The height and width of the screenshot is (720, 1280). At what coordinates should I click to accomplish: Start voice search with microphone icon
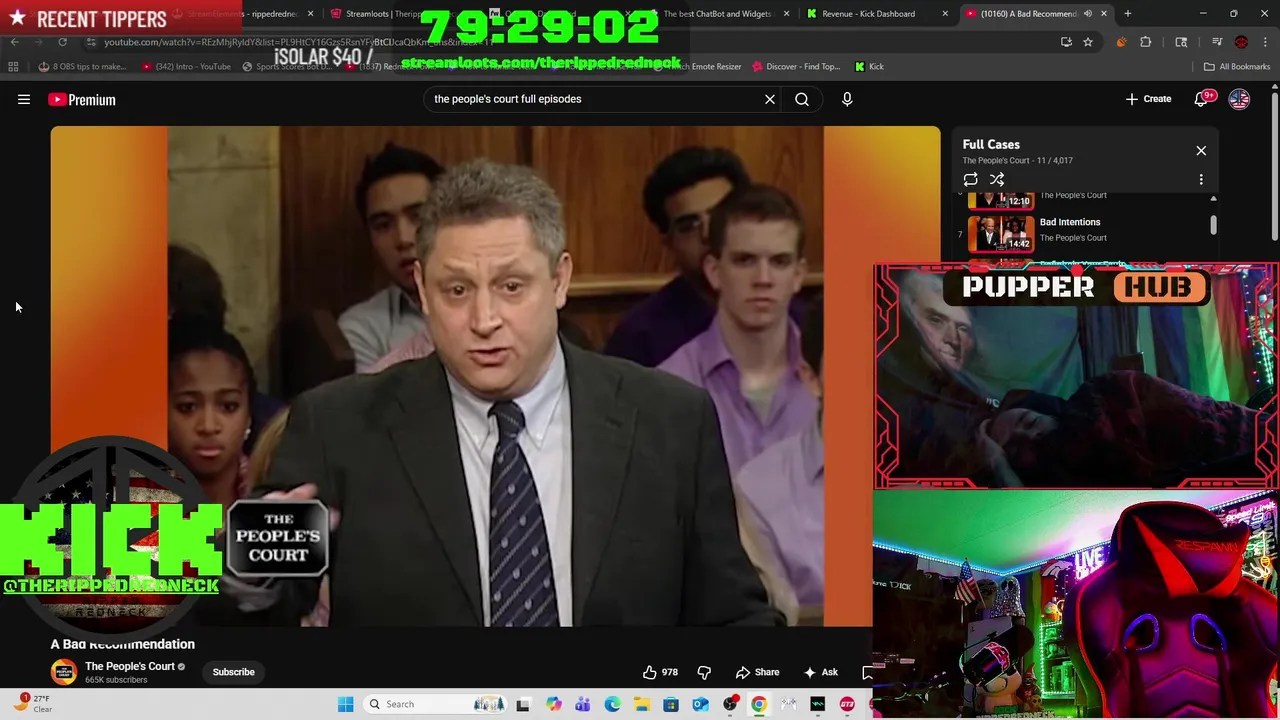coord(847,99)
